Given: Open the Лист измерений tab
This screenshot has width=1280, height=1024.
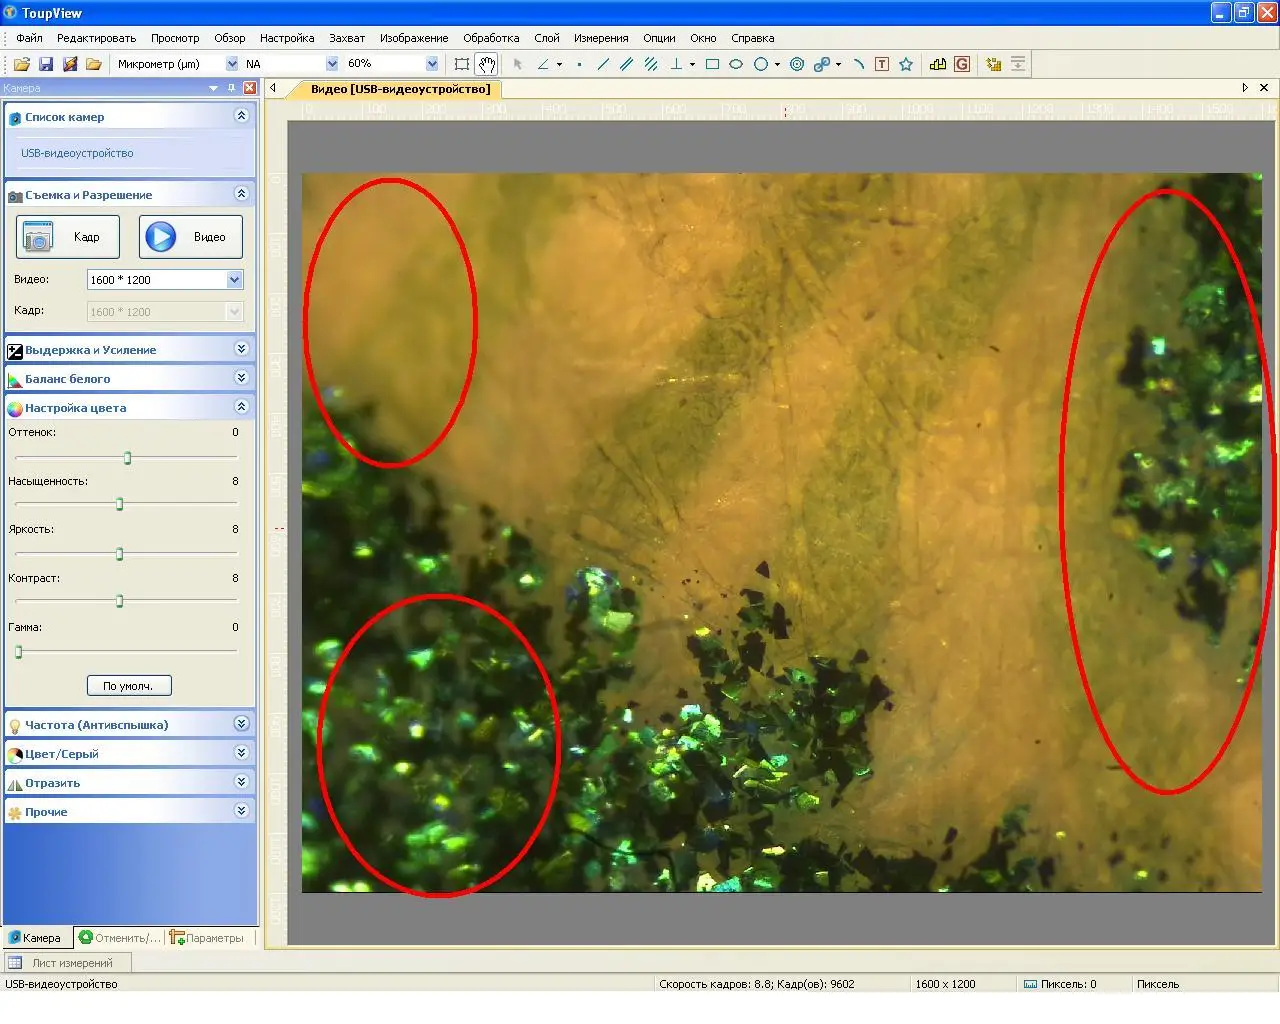Looking at the screenshot, I should [x=67, y=963].
